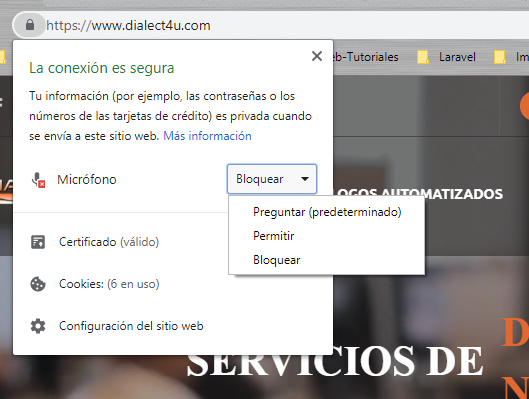Open the Laravel bookmark folder icon
The height and width of the screenshot is (399, 529).
422,57
